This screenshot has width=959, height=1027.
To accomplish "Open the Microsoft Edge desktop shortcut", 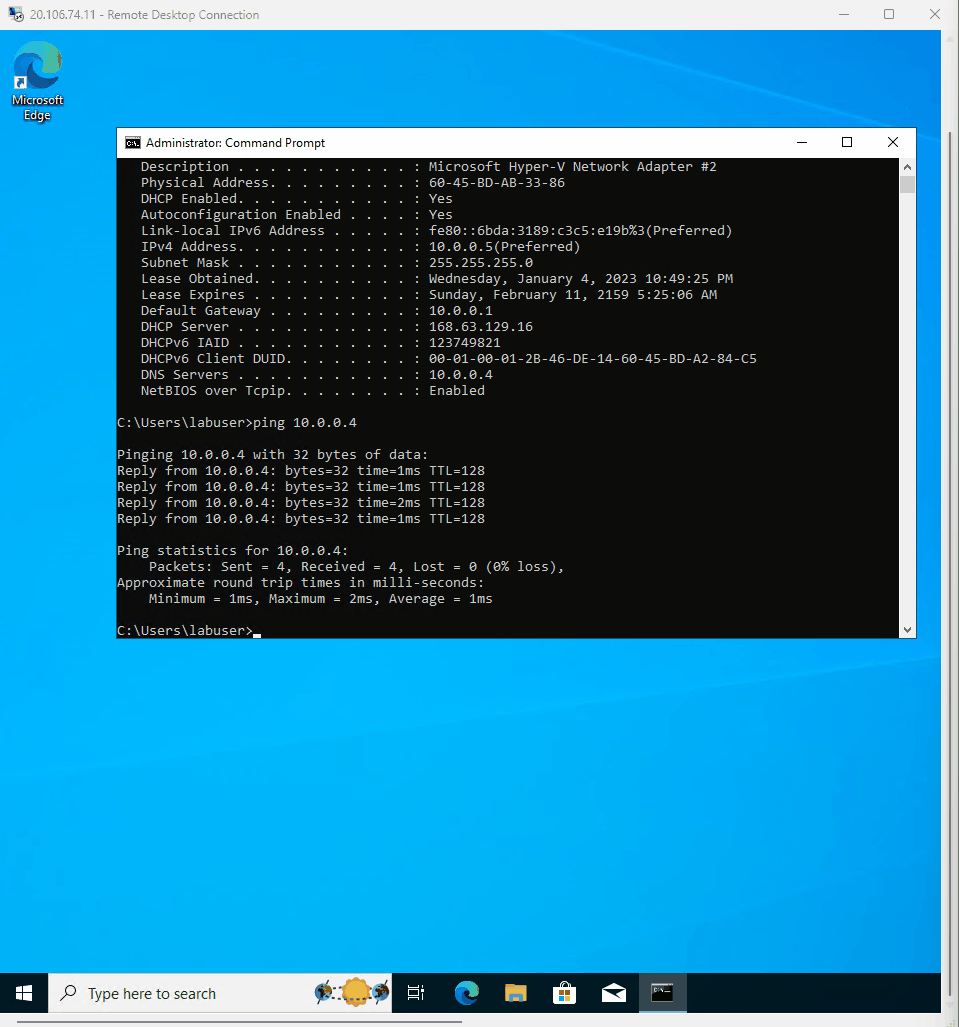I will click(x=37, y=81).
